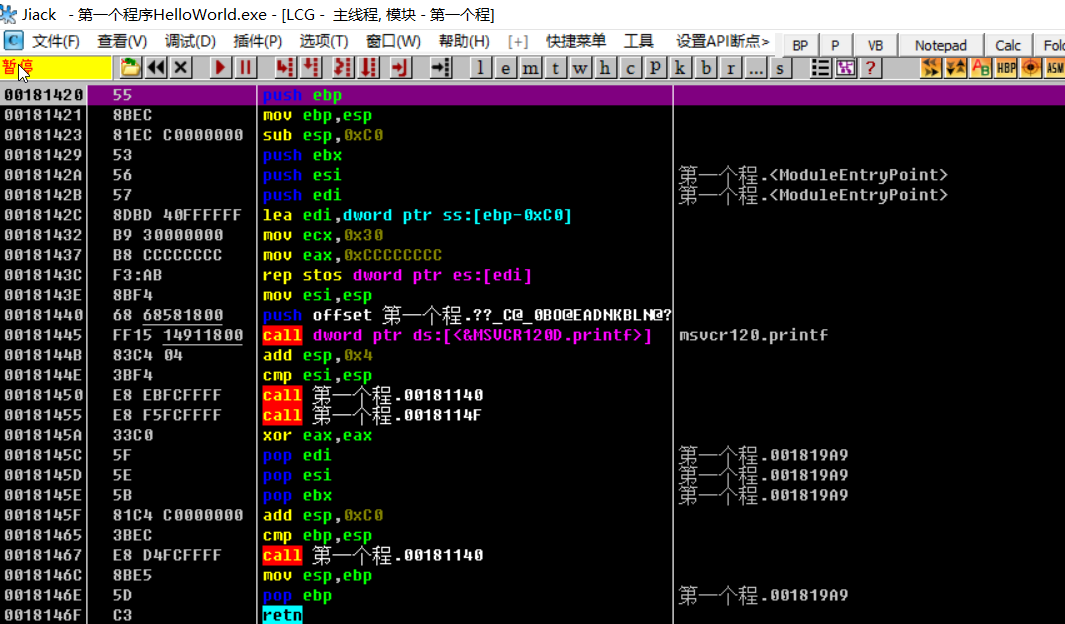Open the 文件(F) menu

point(56,41)
